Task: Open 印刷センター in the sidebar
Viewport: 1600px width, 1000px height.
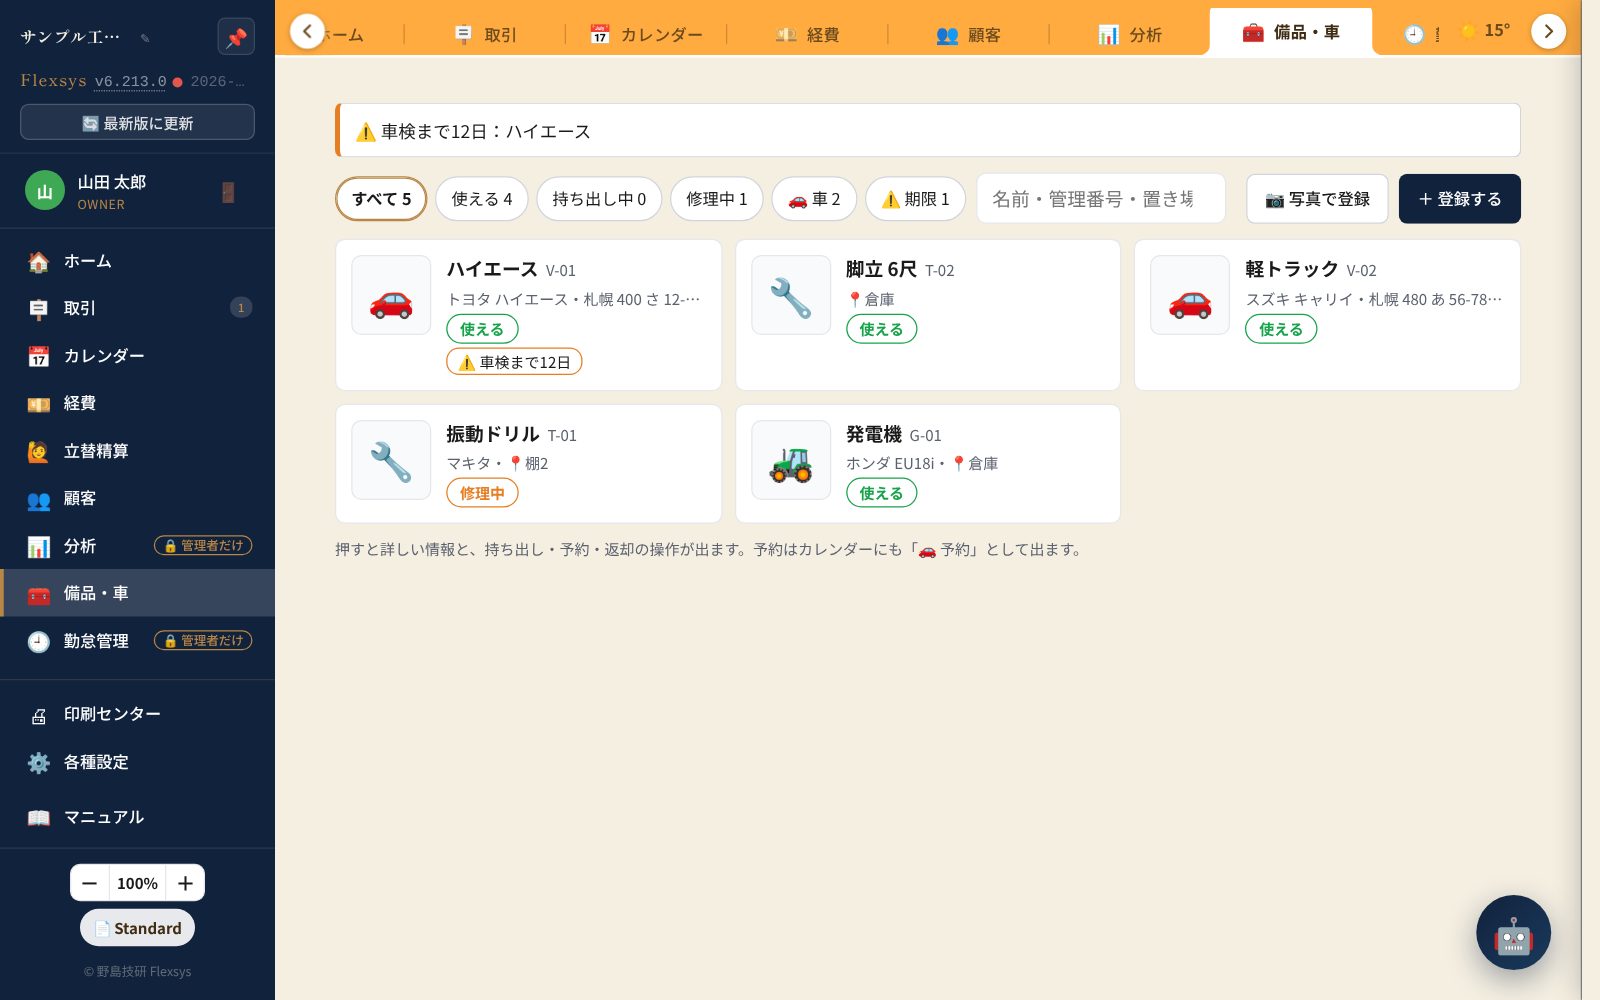Action: (x=137, y=714)
